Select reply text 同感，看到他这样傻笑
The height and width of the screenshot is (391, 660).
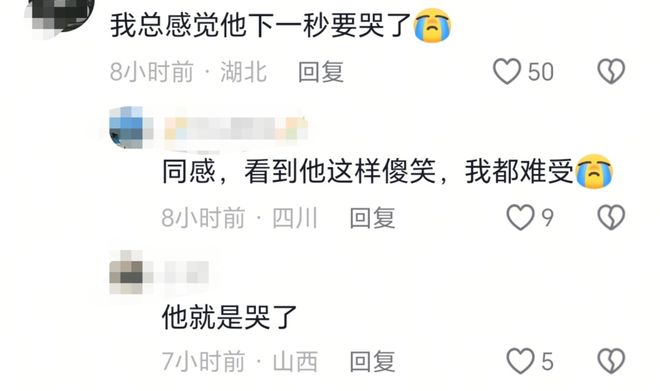click(x=299, y=172)
